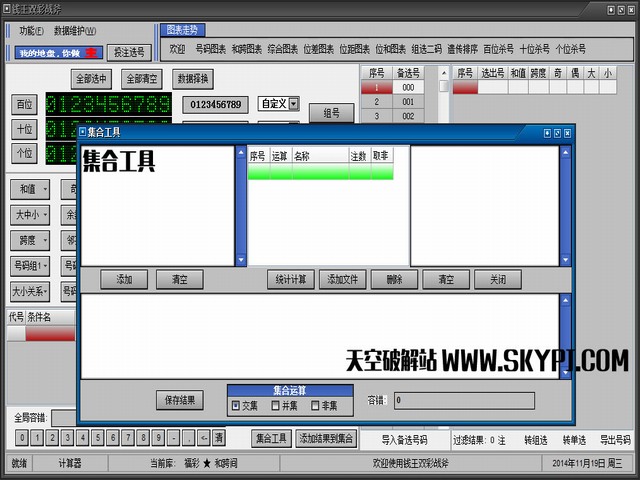This screenshot has height=480, width=640.
Task: Select the 交集 intersection option
Action: 236,405
